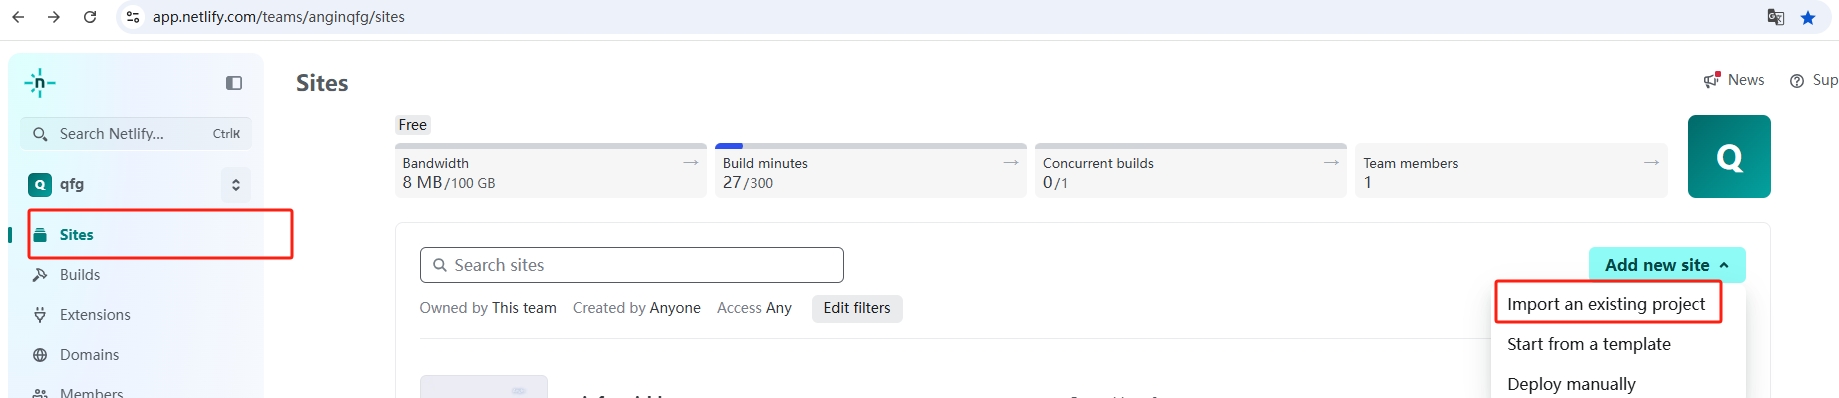Click the Support help icon
Screen dimensions: 1839x398
pyautogui.click(x=1797, y=81)
